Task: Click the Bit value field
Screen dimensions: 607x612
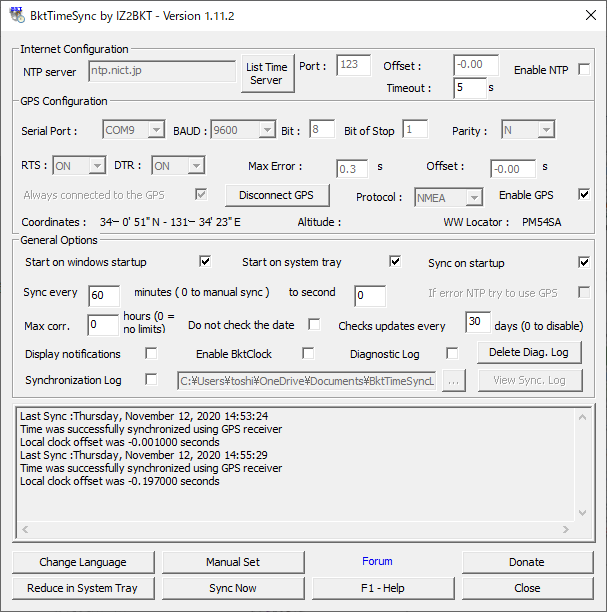Action: coord(322,129)
